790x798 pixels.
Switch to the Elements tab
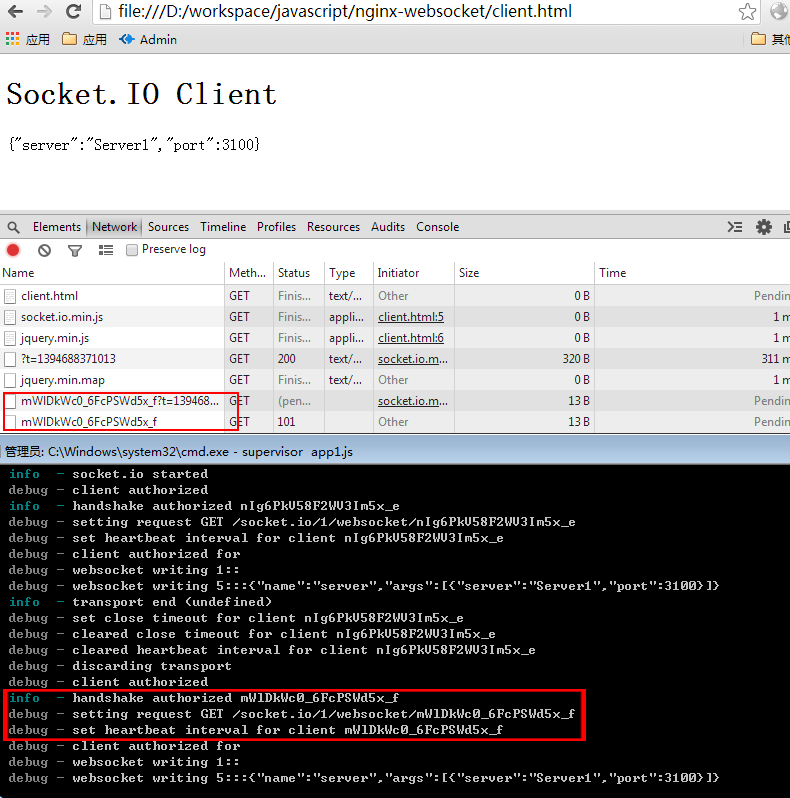pos(57,227)
